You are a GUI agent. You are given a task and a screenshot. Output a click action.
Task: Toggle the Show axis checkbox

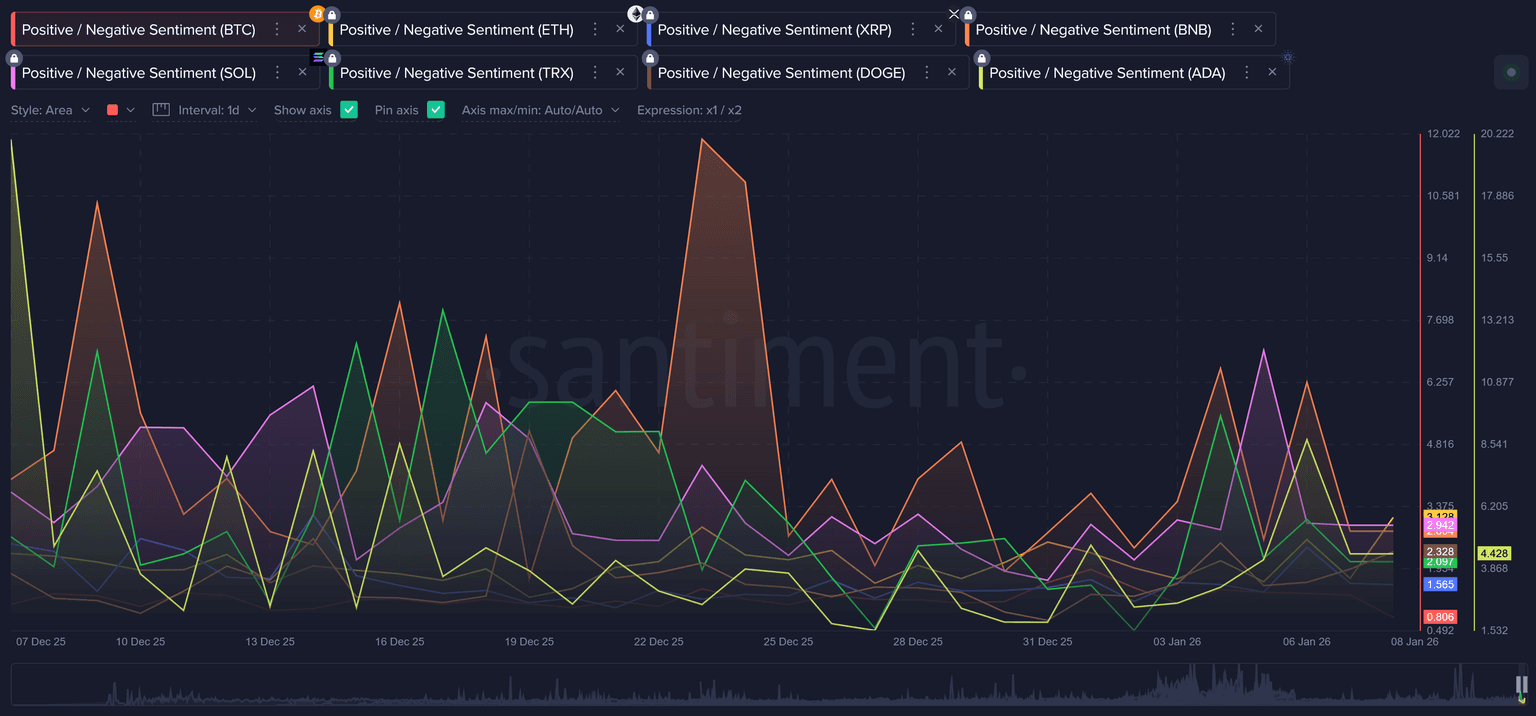pos(349,110)
